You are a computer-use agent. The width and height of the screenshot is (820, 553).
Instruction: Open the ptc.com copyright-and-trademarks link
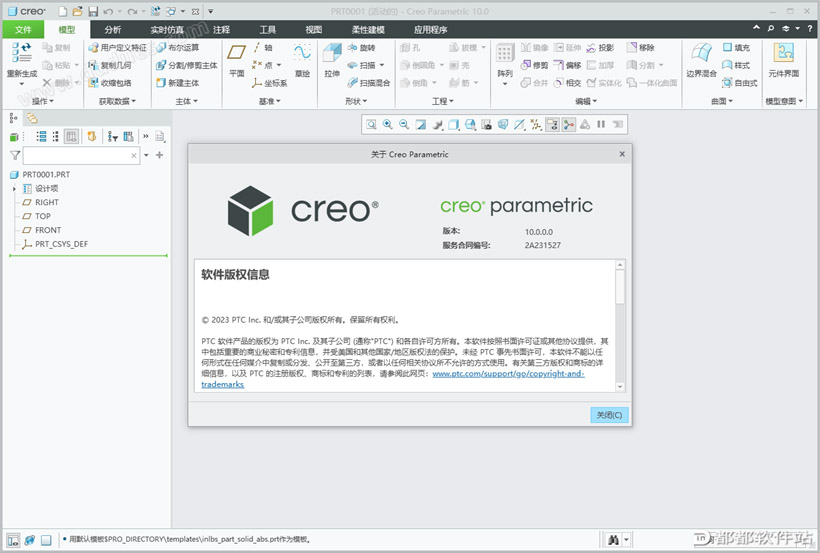point(508,374)
